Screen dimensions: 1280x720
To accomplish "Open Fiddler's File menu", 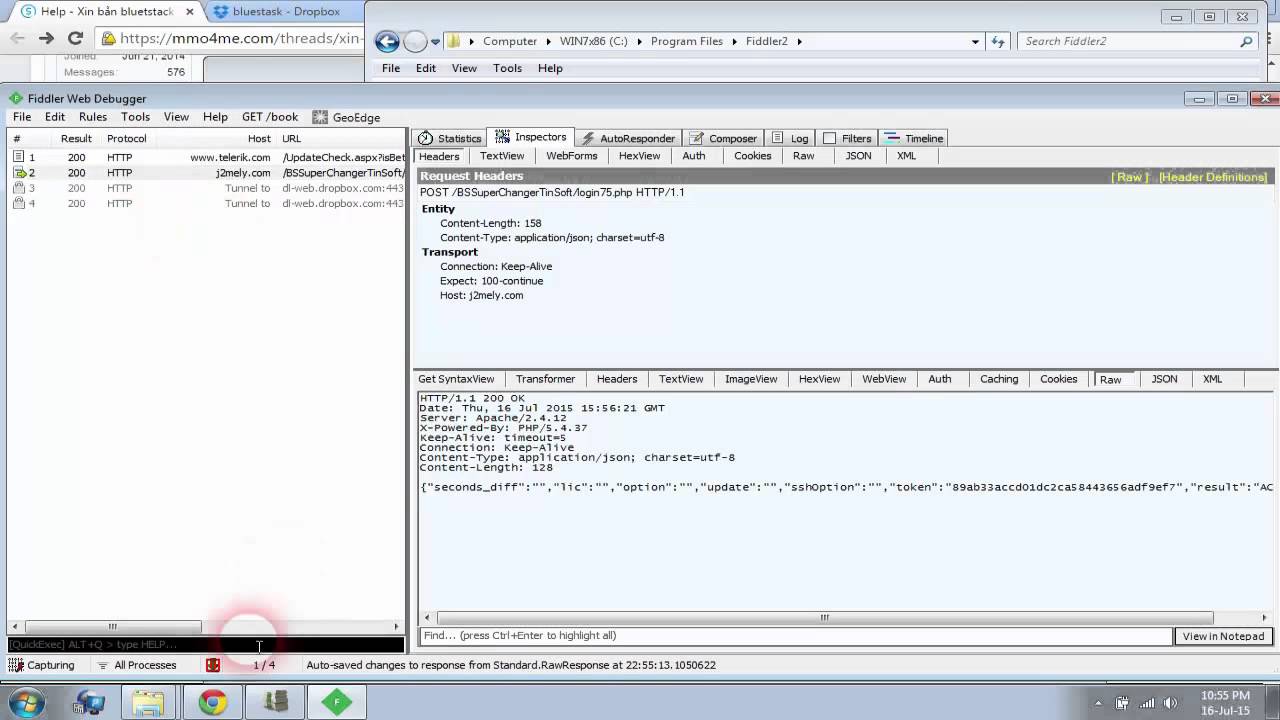I will click(x=22, y=117).
